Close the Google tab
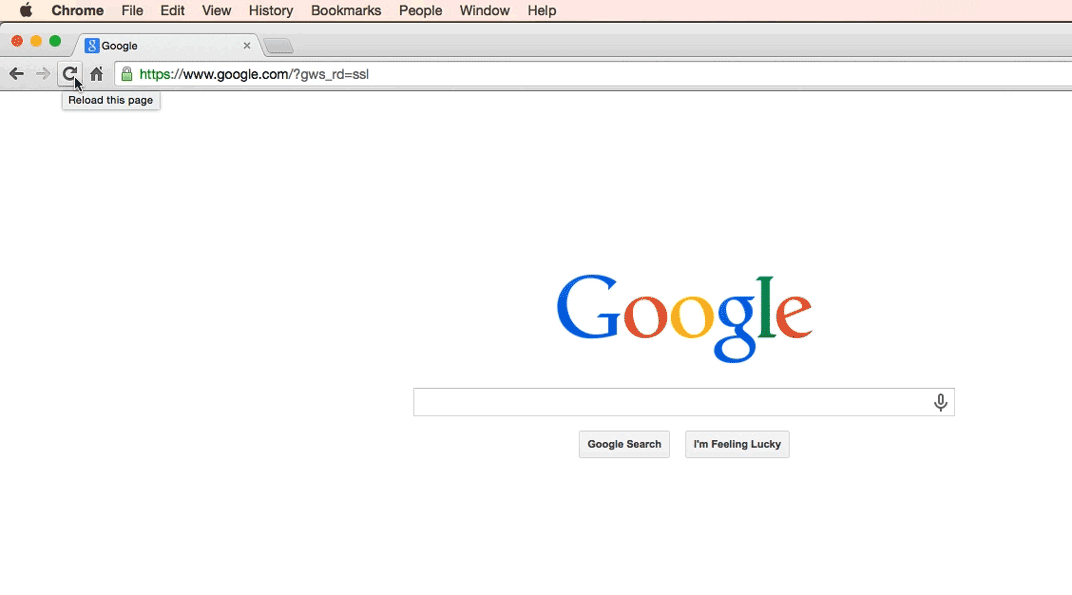The image size is (1072, 595). (247, 46)
